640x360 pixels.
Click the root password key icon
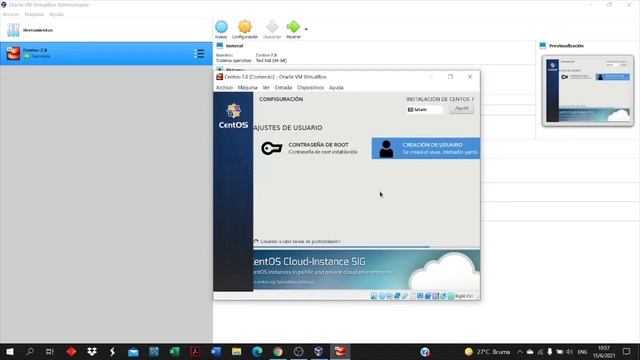[272, 148]
